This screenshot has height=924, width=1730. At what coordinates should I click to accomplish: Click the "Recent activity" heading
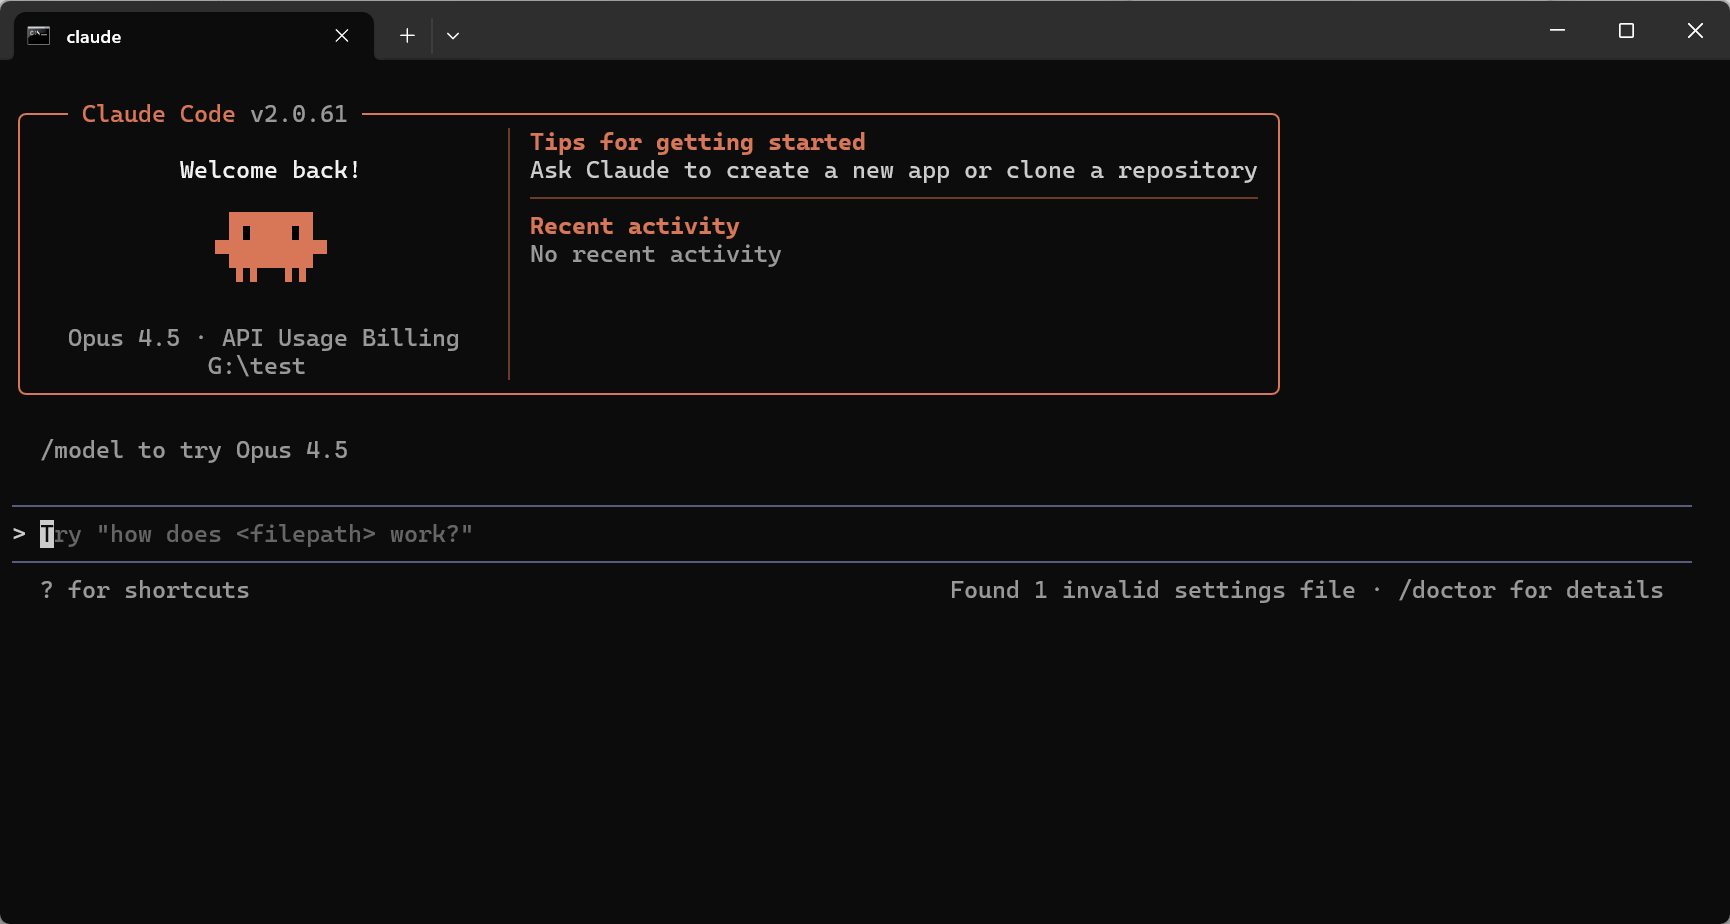634,226
